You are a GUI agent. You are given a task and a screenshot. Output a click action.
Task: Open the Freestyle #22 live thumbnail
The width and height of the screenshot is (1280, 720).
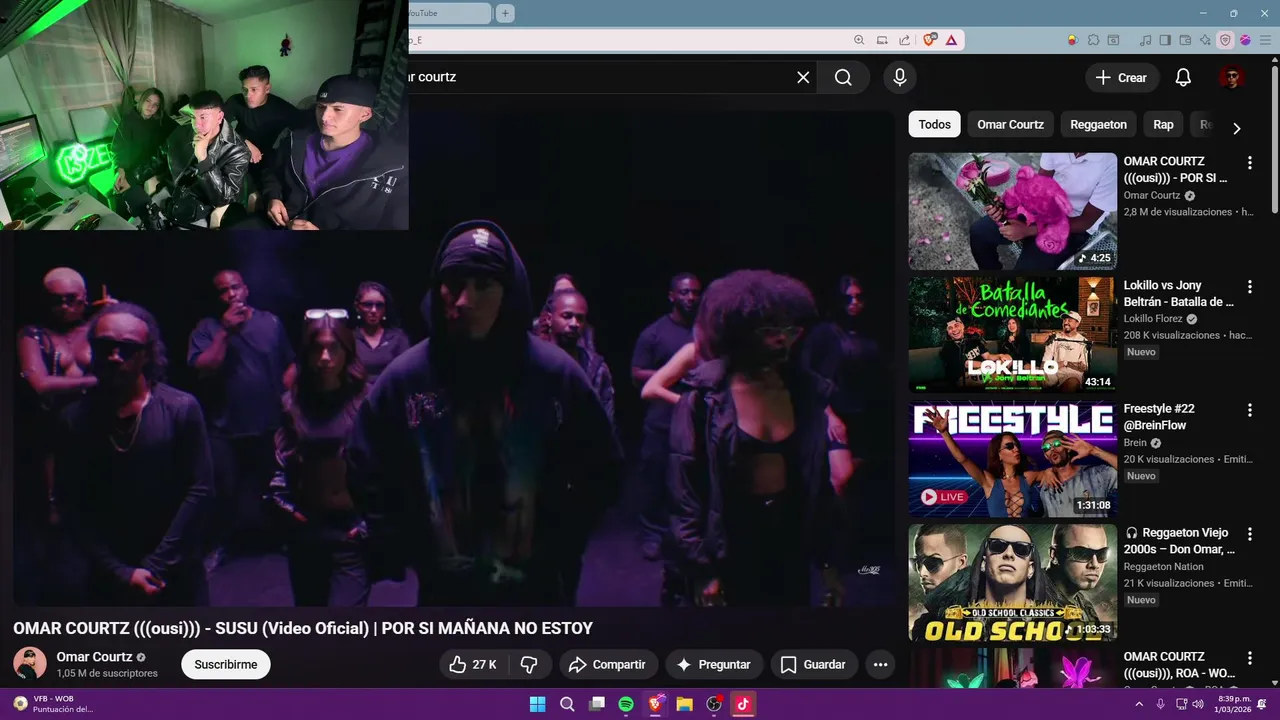click(x=1012, y=459)
